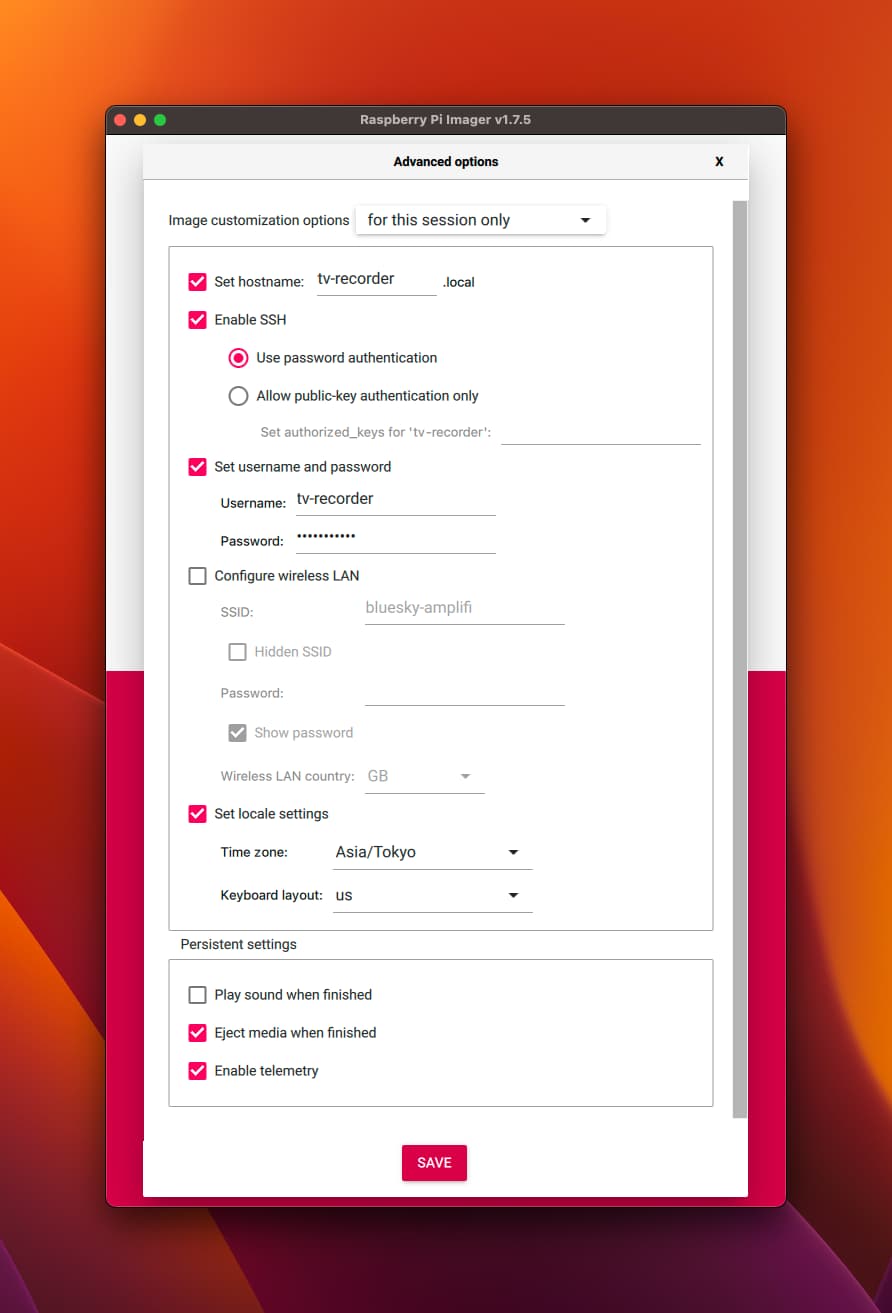Toggle the Set hostname checkbox

point(198,282)
